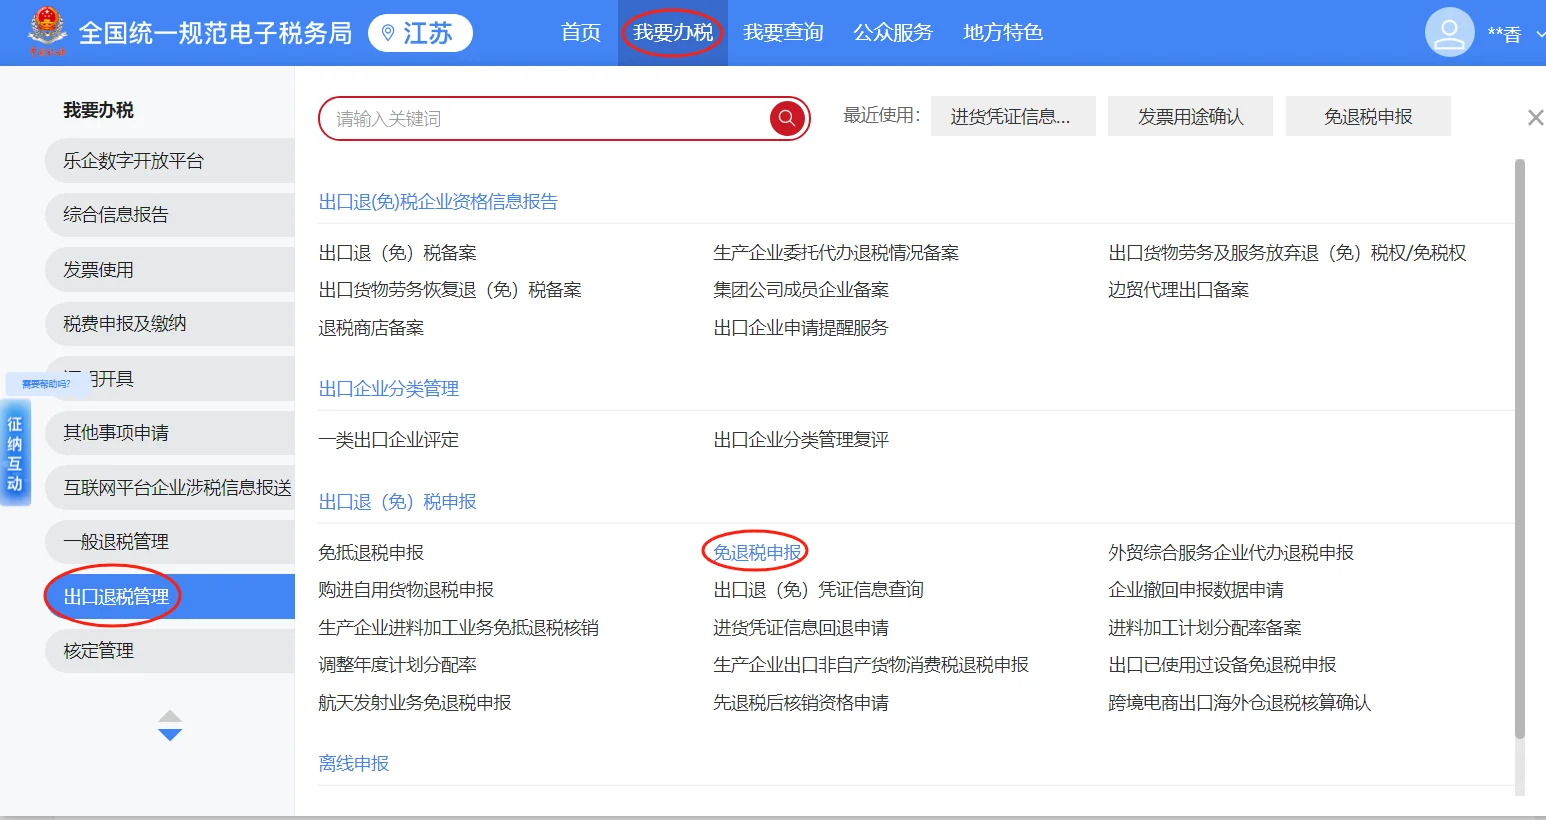
Task: Click the user avatar icon
Action: coord(1448,32)
